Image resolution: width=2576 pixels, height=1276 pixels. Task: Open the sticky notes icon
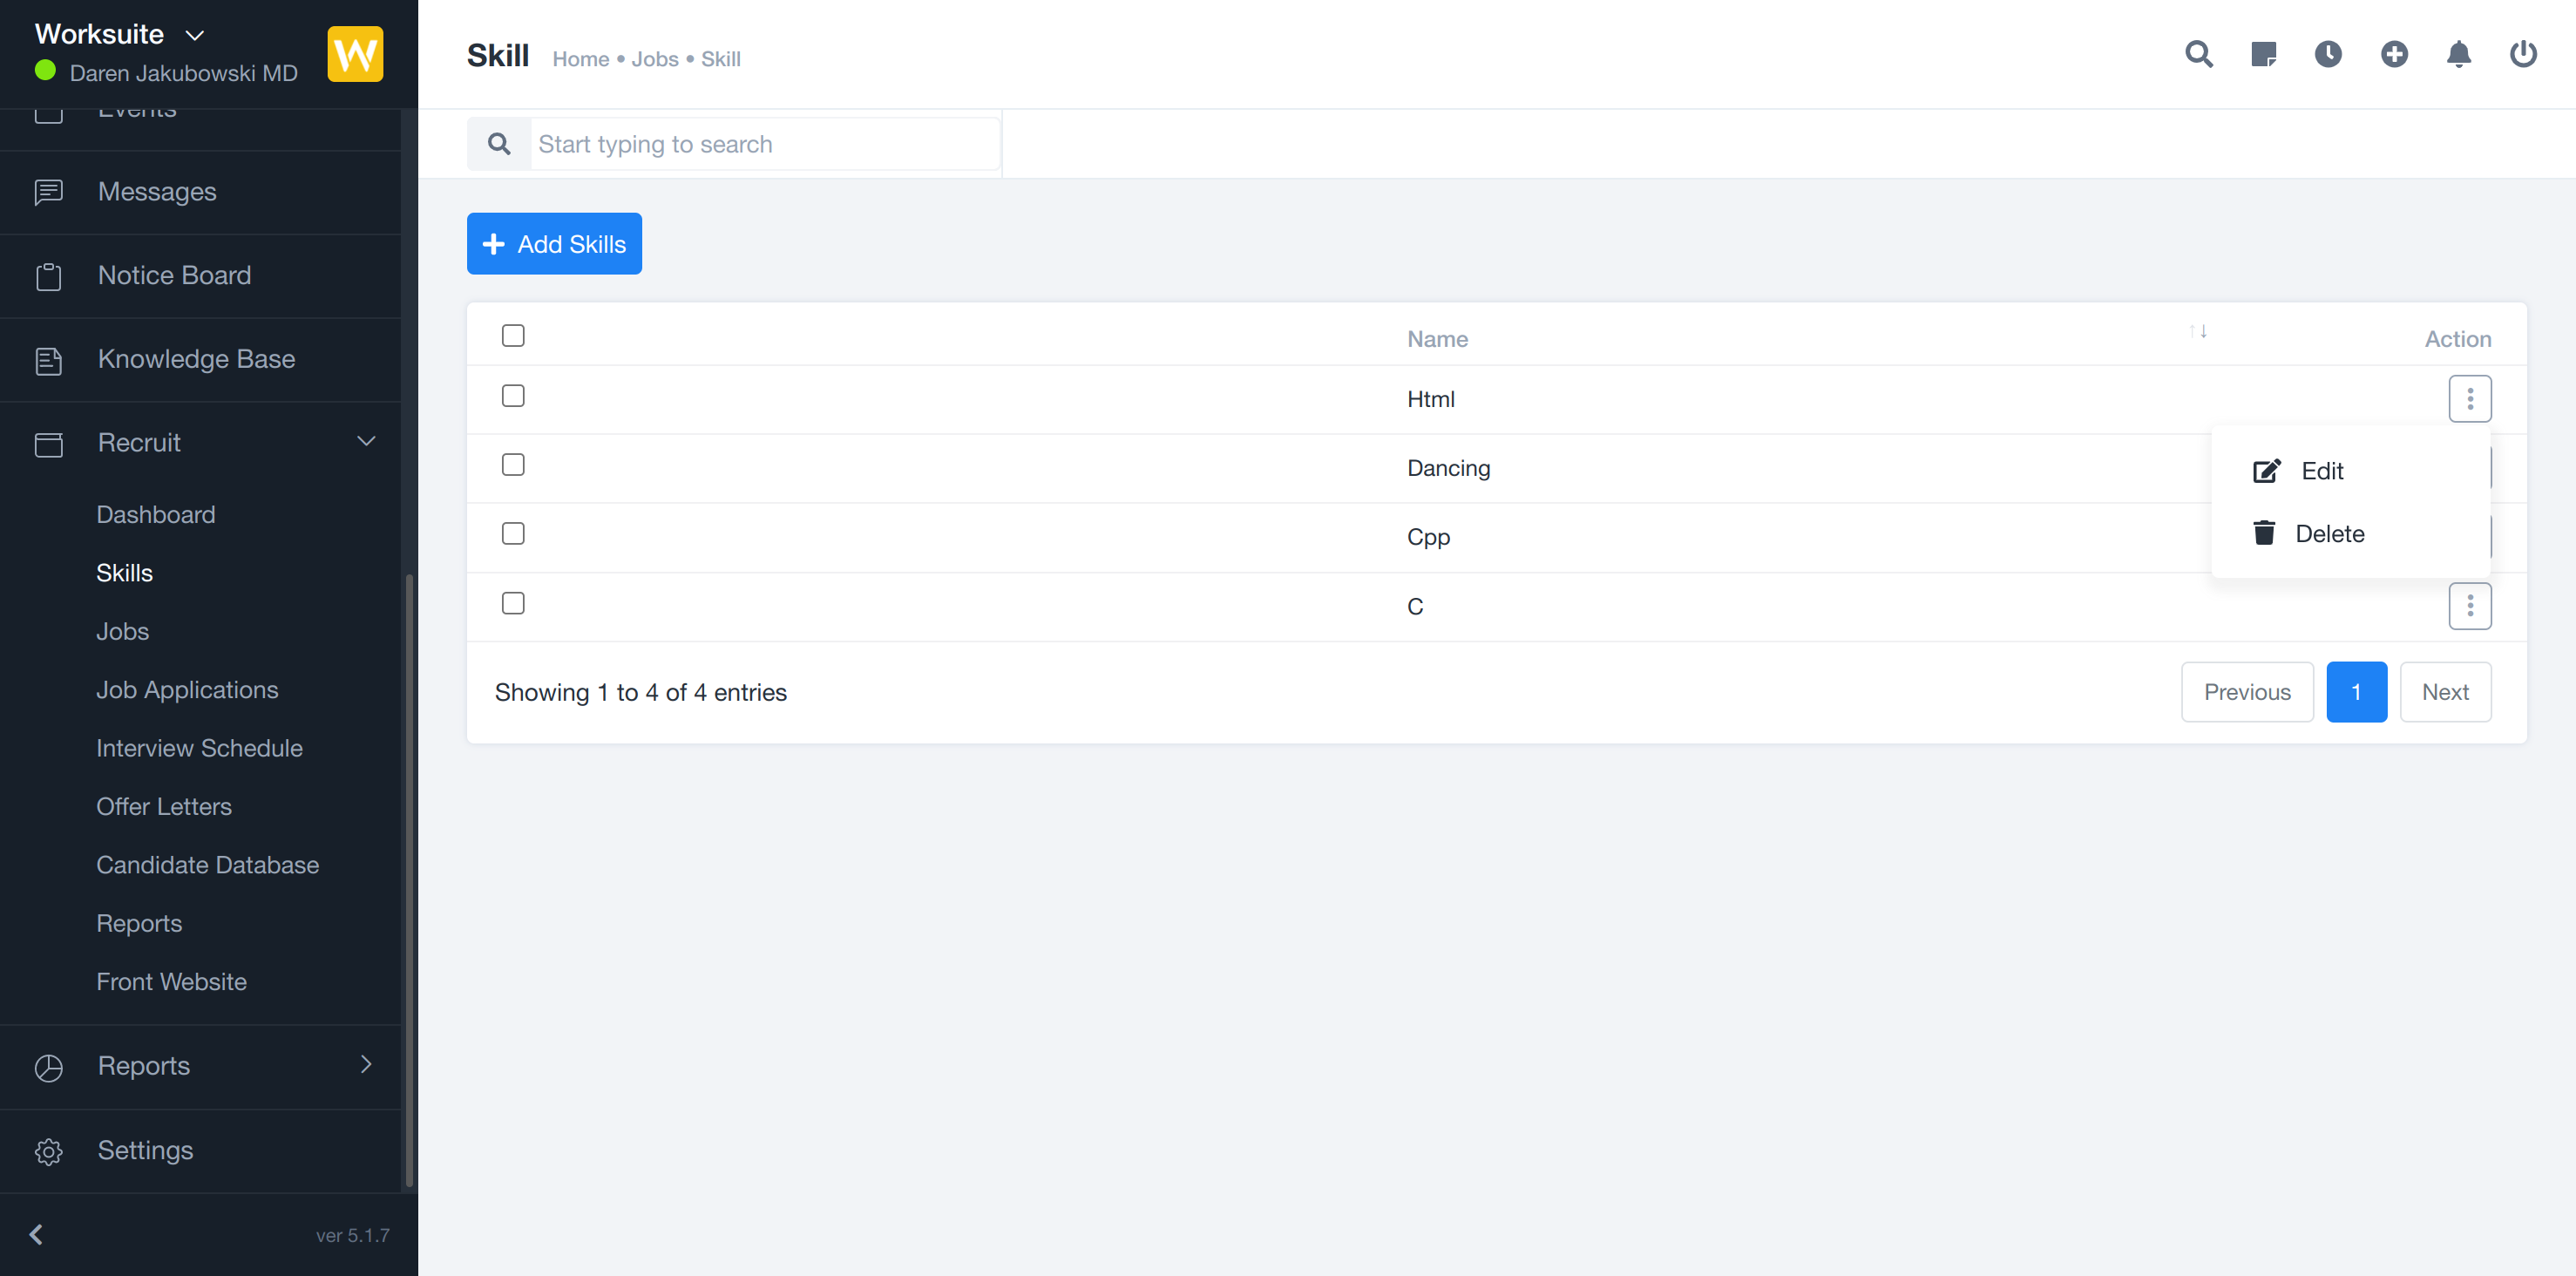coord(2263,54)
